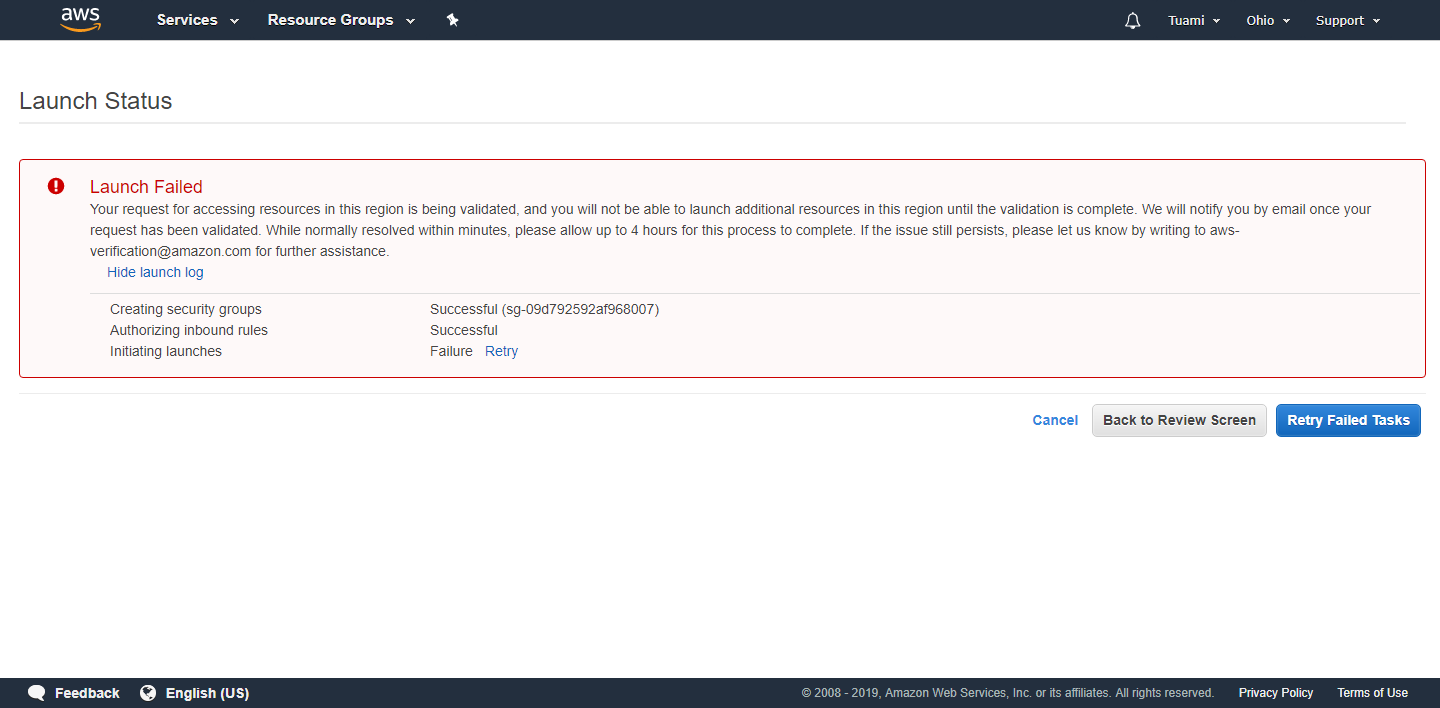Open the Privacy Policy link
The width and height of the screenshot is (1440, 708).
[1275, 693]
